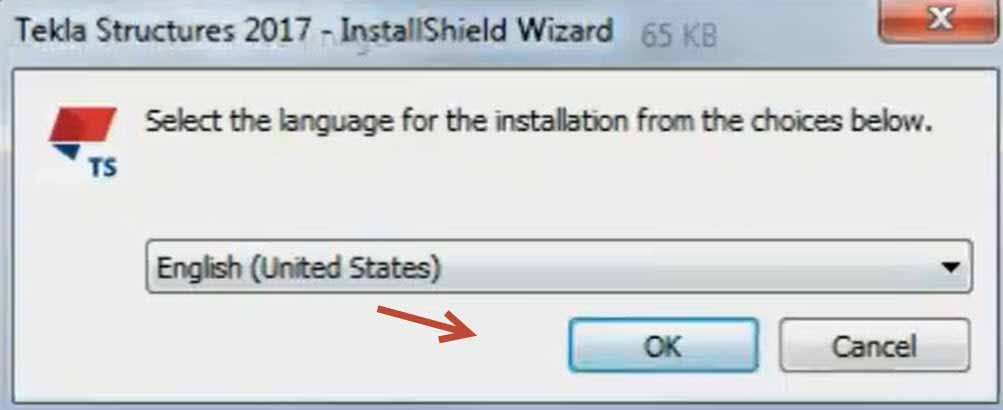This screenshot has height=410, width=1003.
Task: Select the English (United States) language text
Action: (x=299, y=267)
